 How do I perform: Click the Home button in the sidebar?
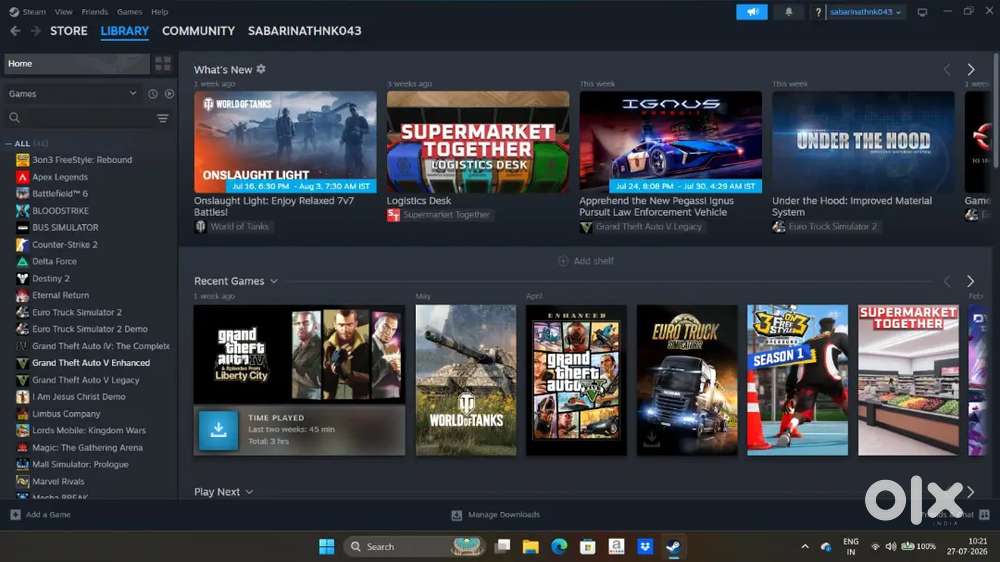tap(77, 63)
